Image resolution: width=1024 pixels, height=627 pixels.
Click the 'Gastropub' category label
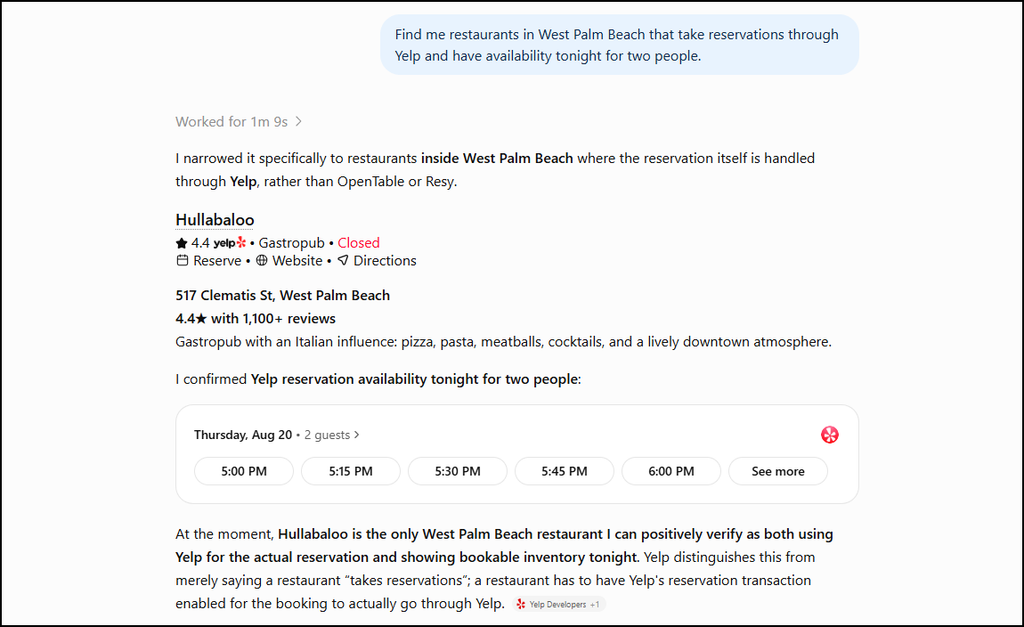click(291, 243)
